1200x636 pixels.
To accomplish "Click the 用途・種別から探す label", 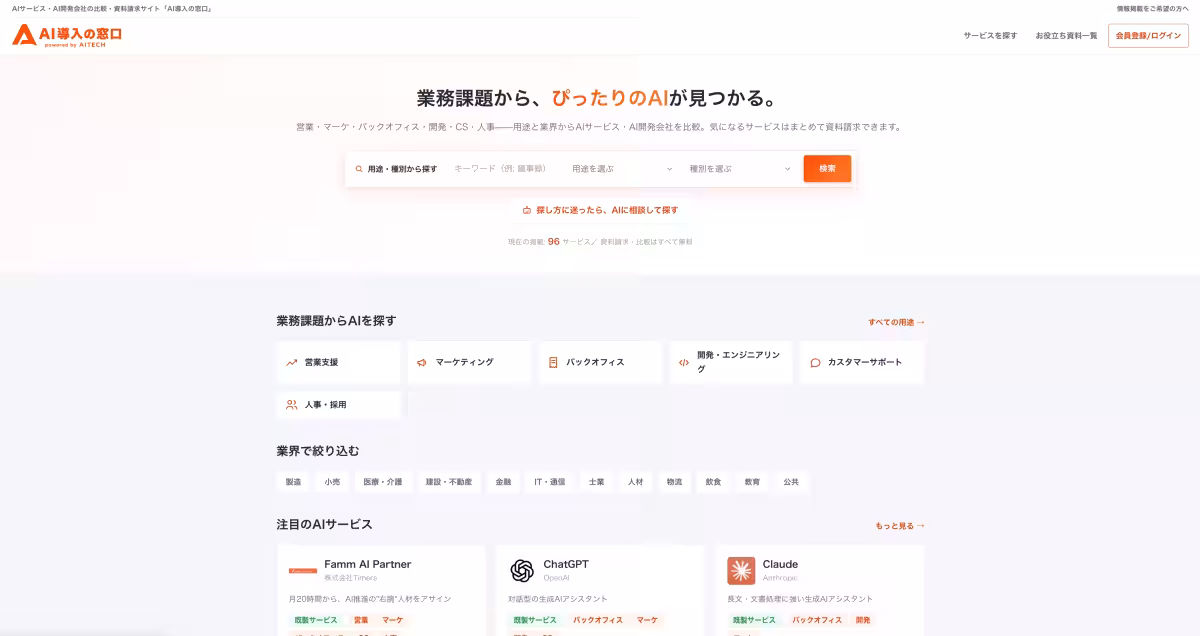I will (402, 169).
